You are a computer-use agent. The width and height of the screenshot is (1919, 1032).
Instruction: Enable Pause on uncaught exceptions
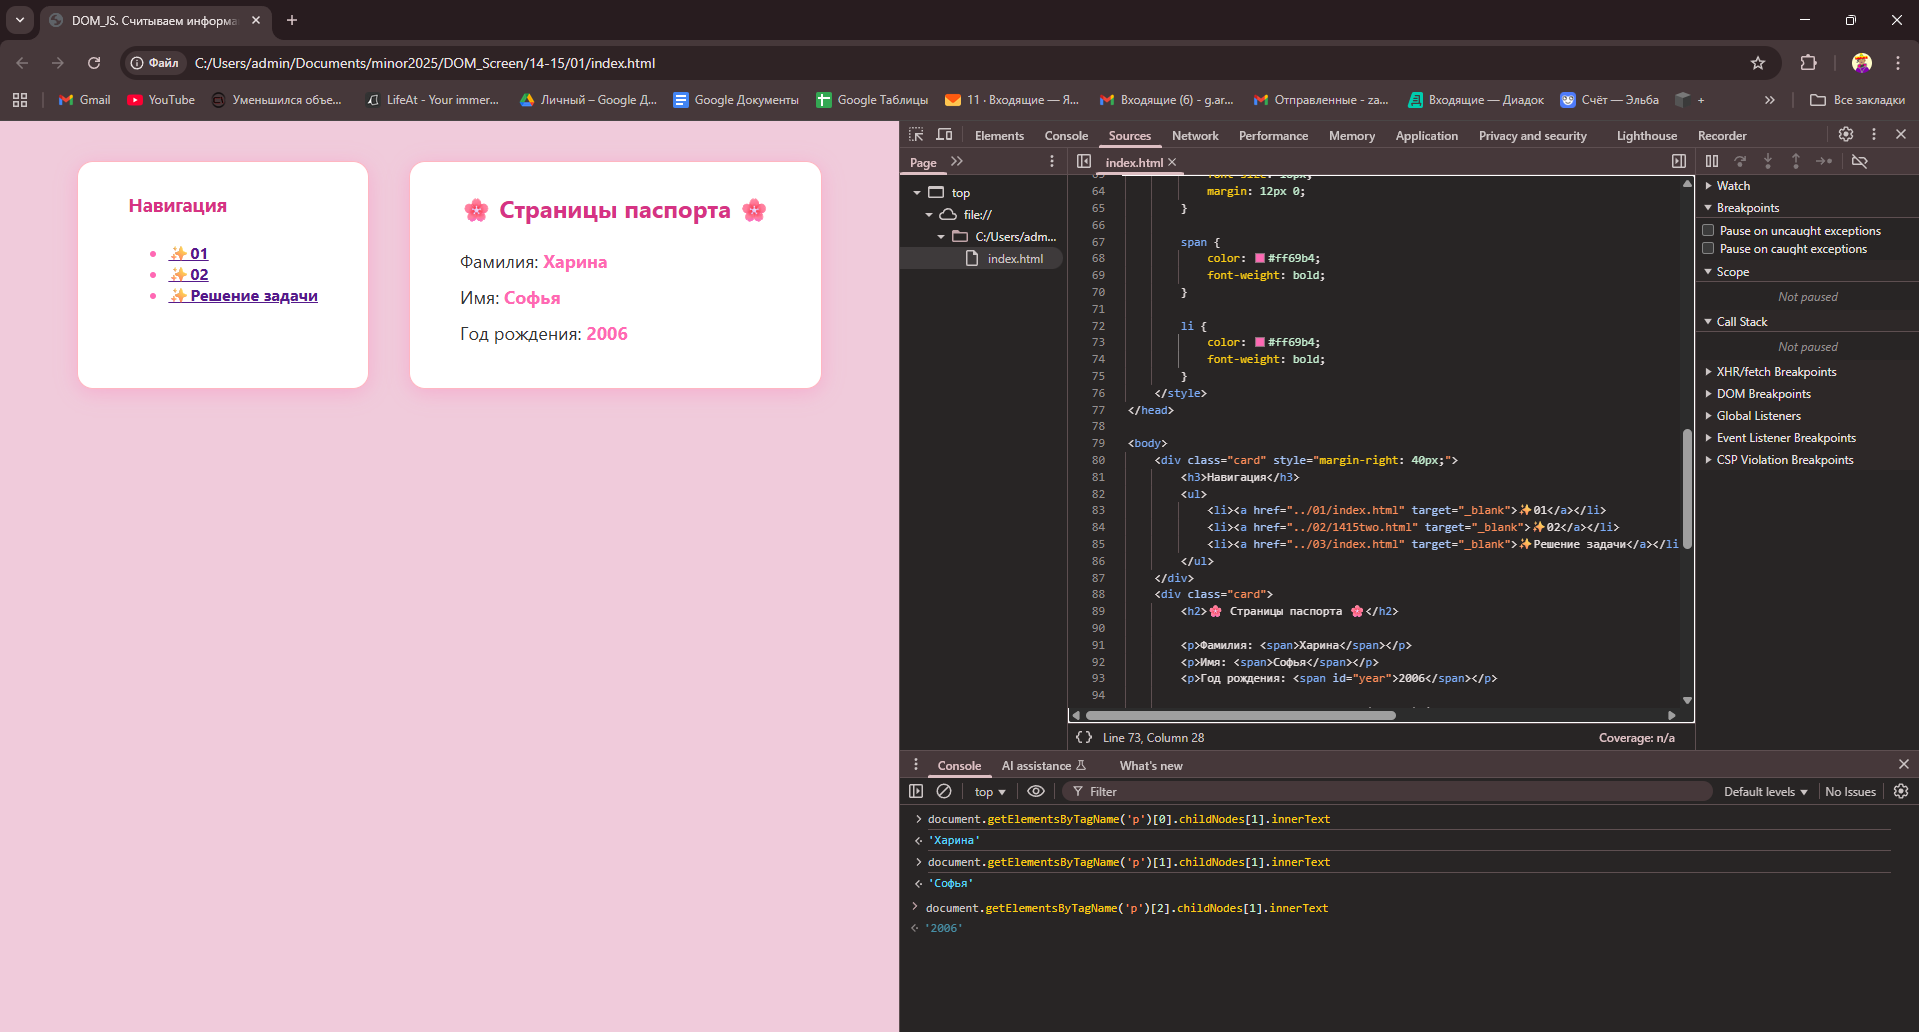pyautogui.click(x=1709, y=230)
